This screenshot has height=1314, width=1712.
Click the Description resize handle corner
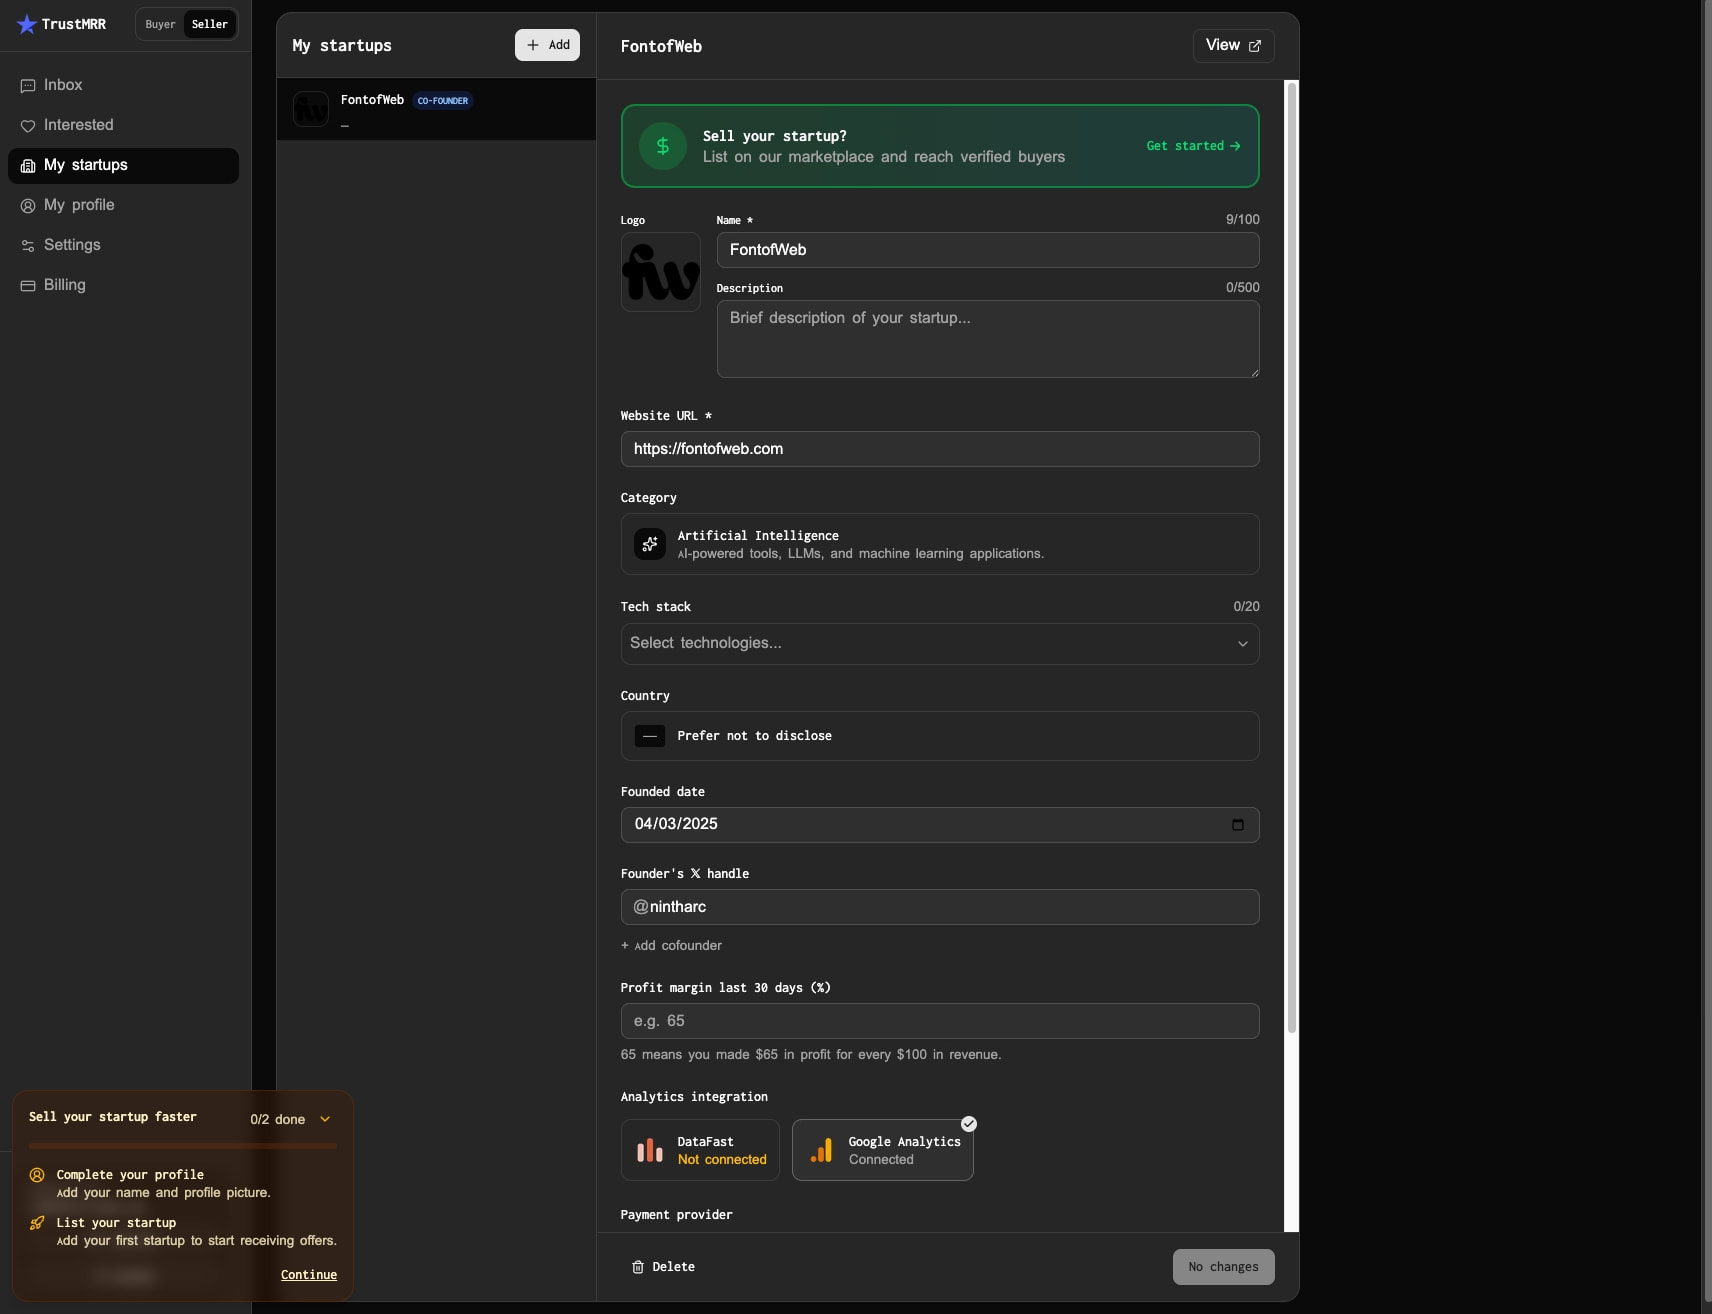[1254, 372]
